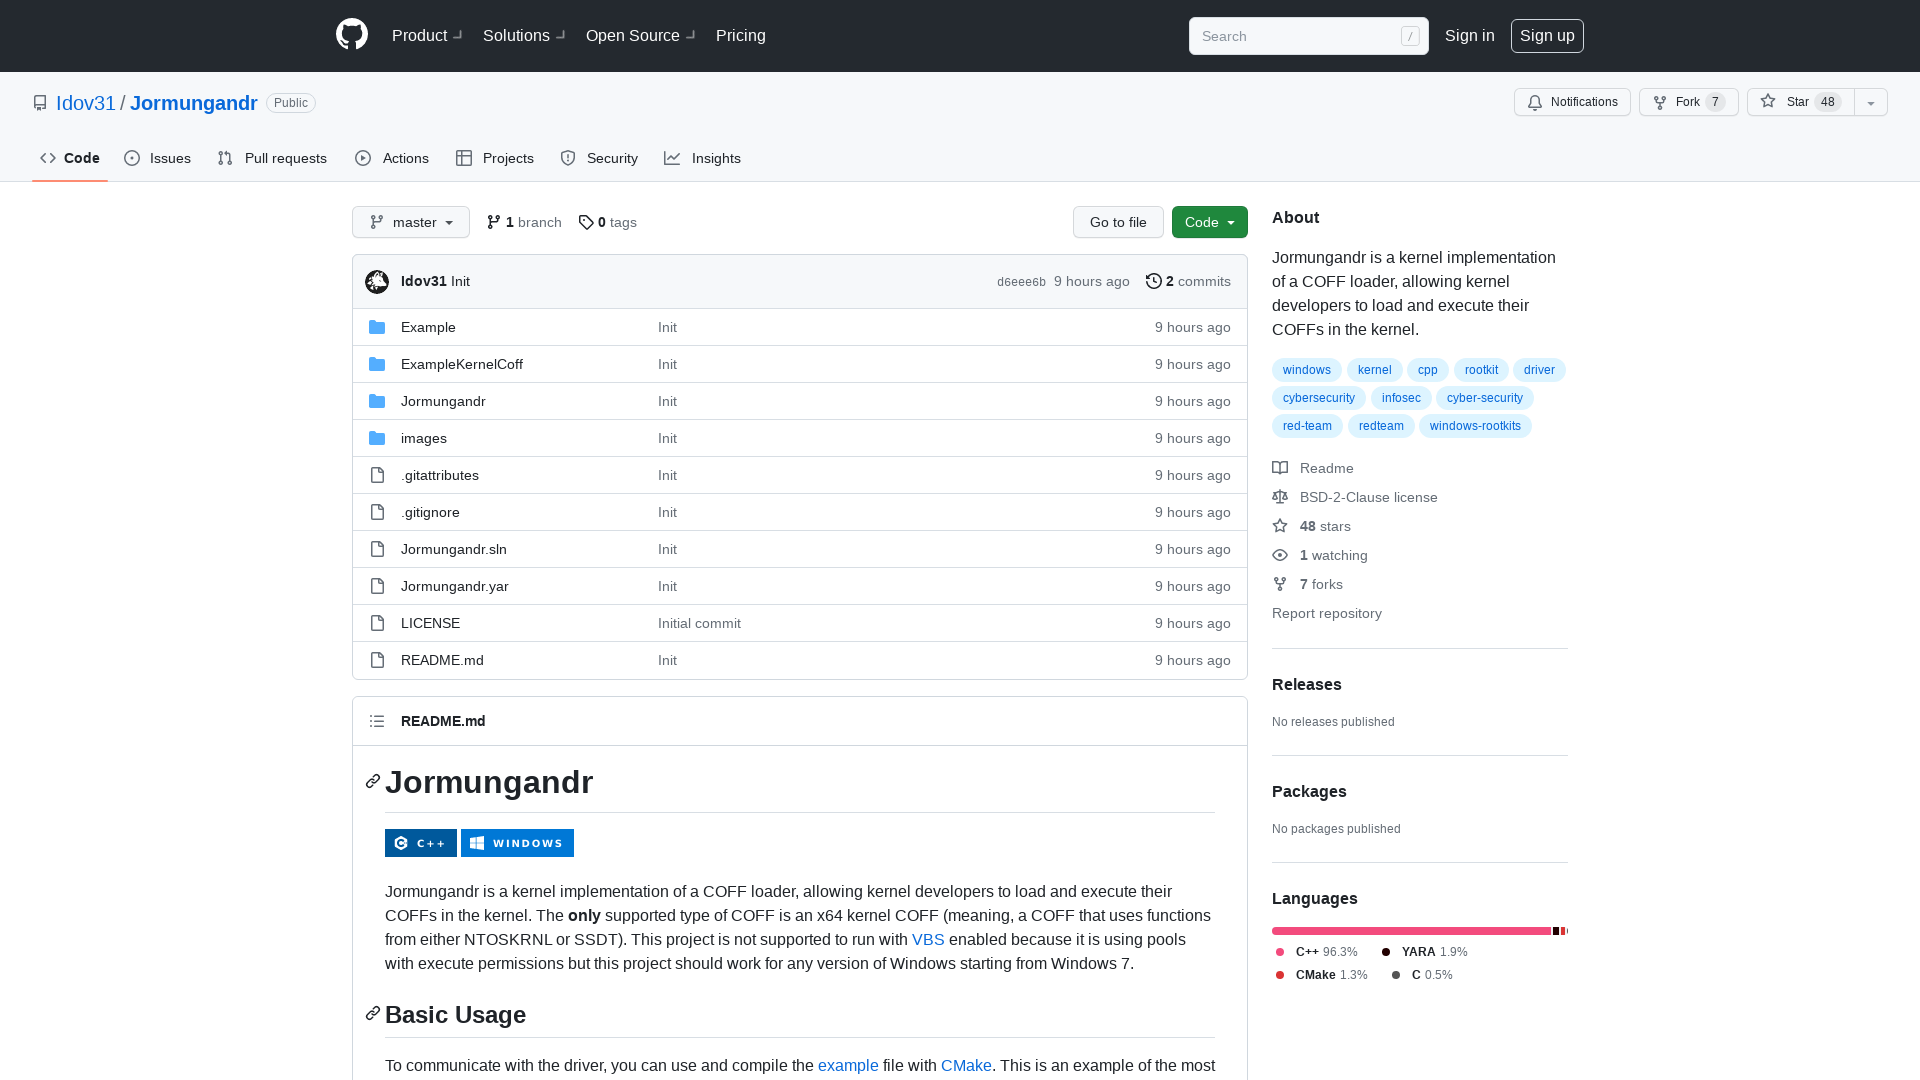
Task: Open the Jormungandr.yar file name
Action: 455,586
